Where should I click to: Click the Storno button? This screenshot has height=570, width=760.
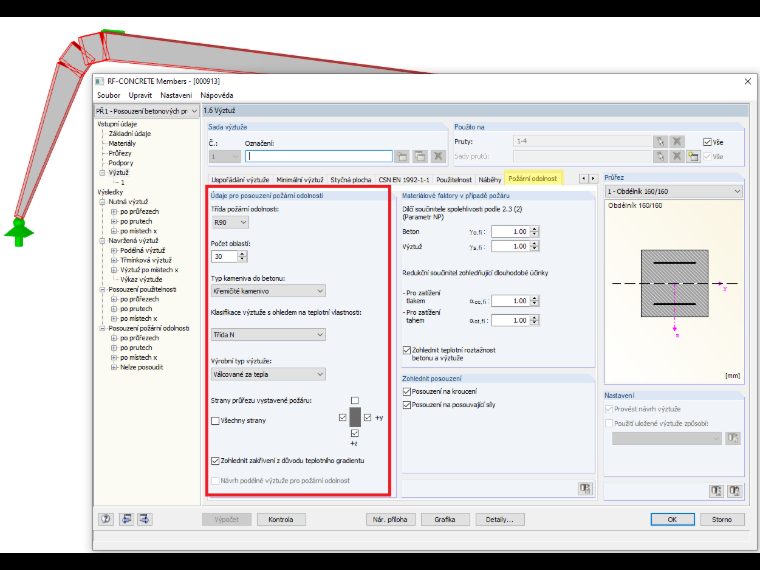722,519
